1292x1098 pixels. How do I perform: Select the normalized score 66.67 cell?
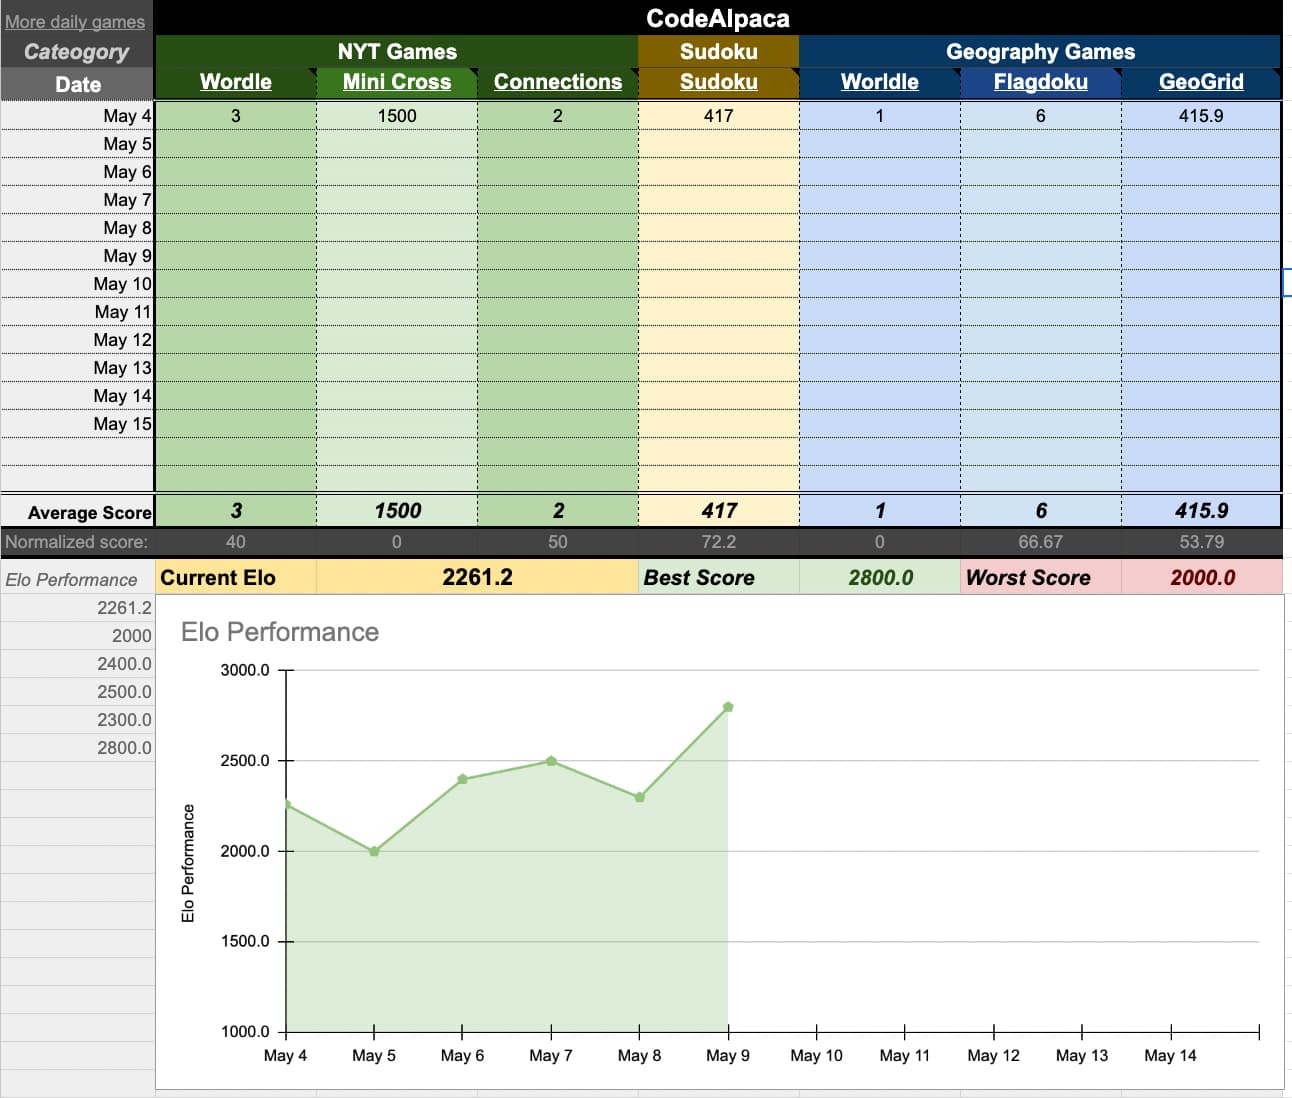tap(1041, 542)
